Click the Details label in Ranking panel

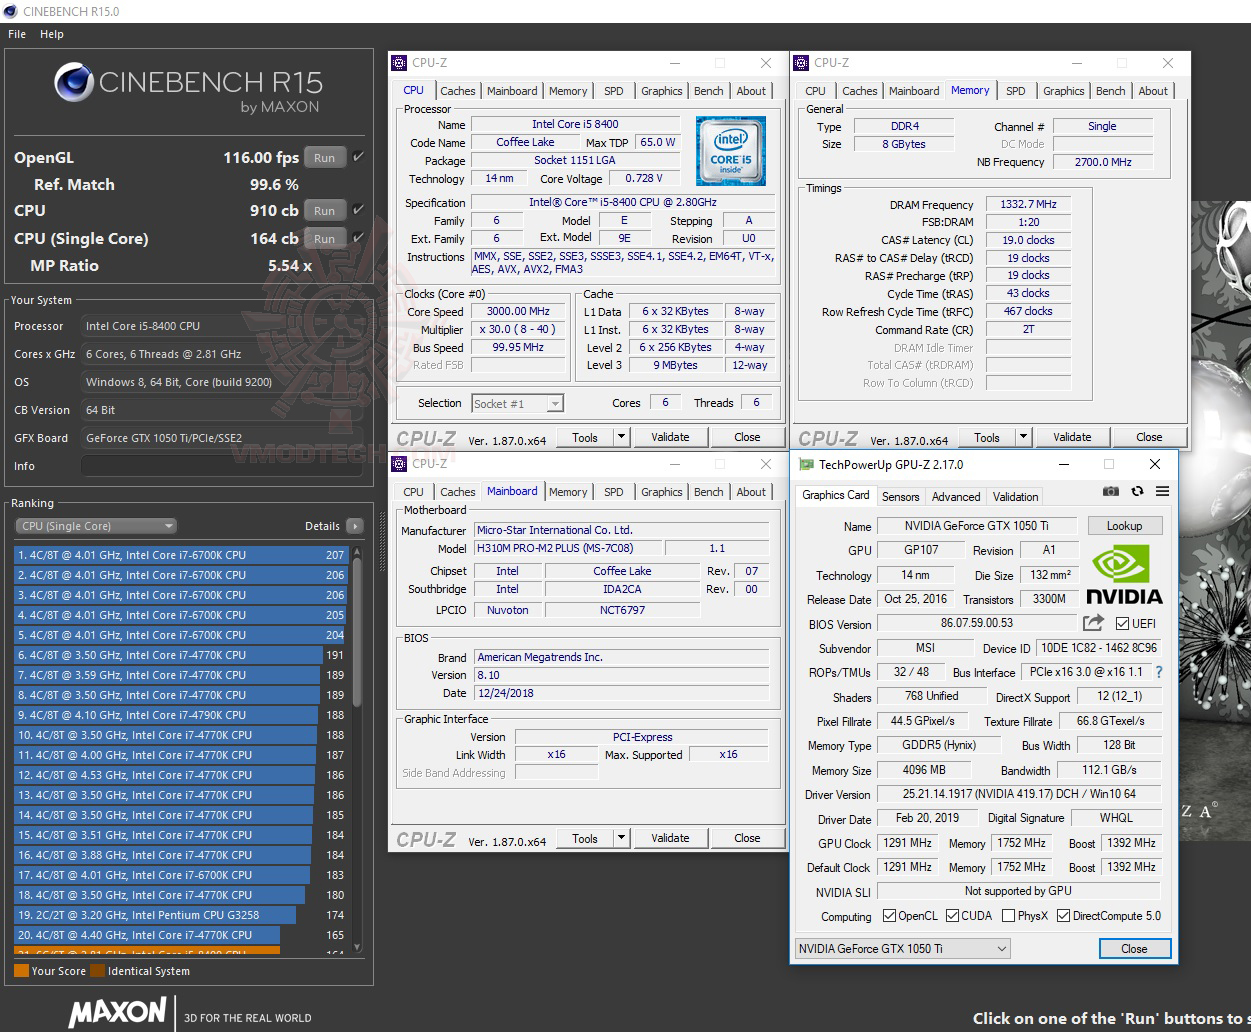click(x=322, y=526)
